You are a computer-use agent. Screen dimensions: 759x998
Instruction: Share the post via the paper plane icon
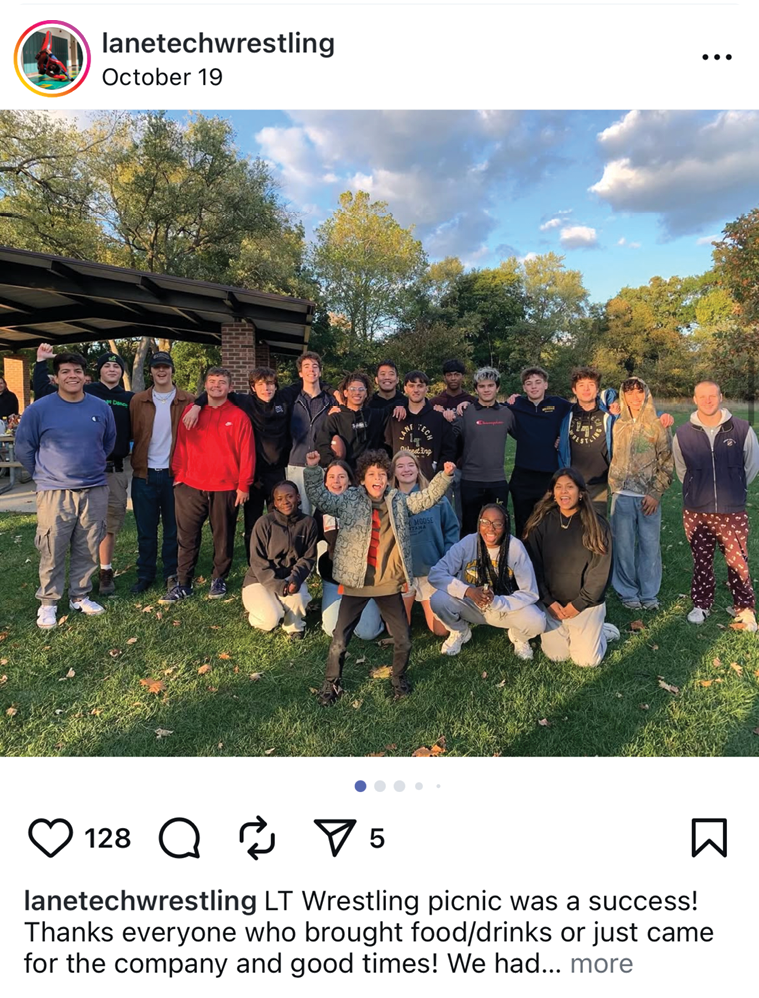(x=335, y=838)
